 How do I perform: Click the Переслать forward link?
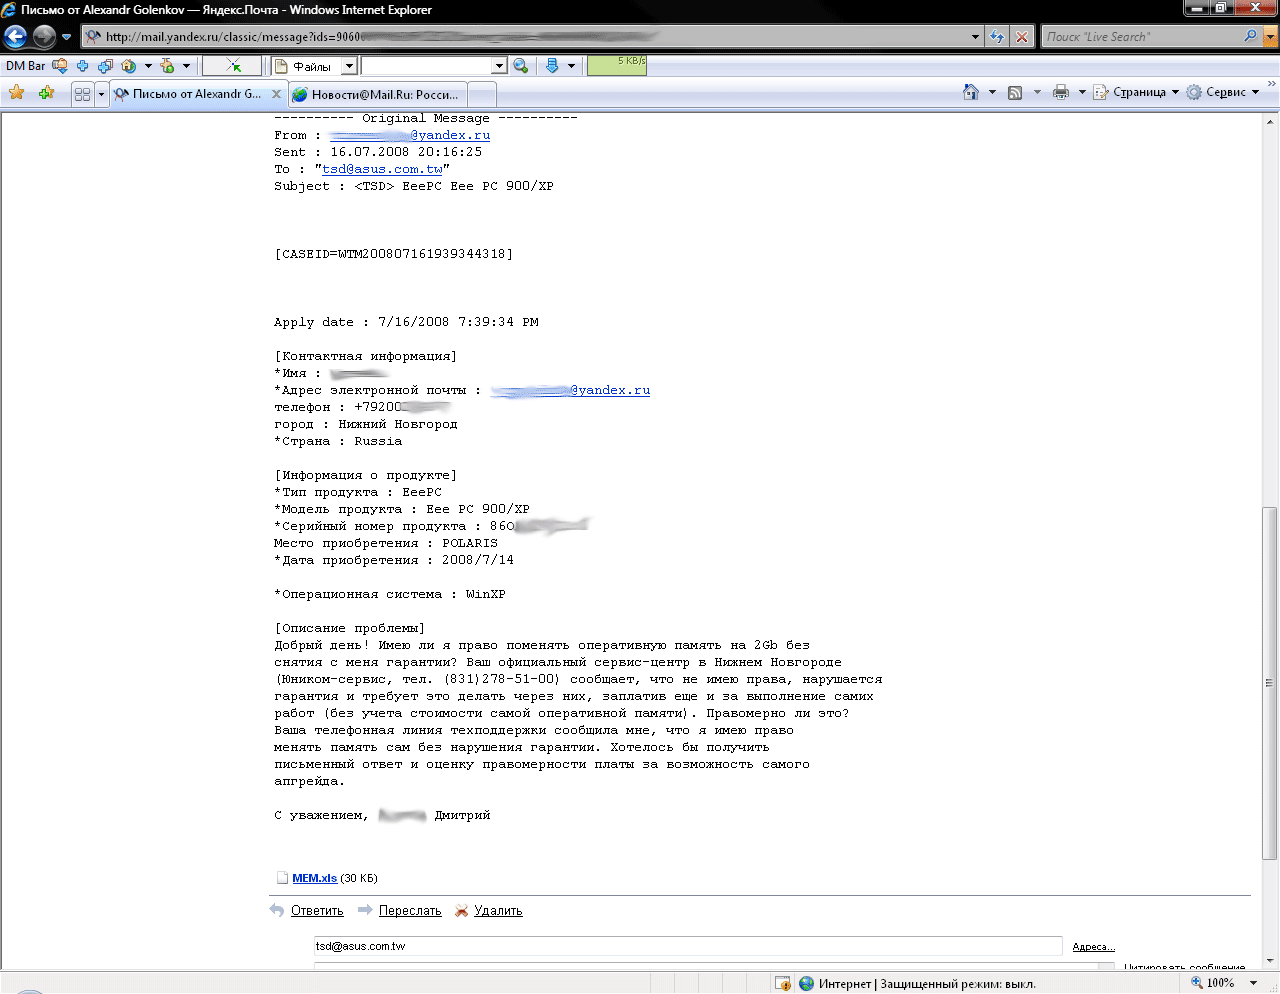410,911
